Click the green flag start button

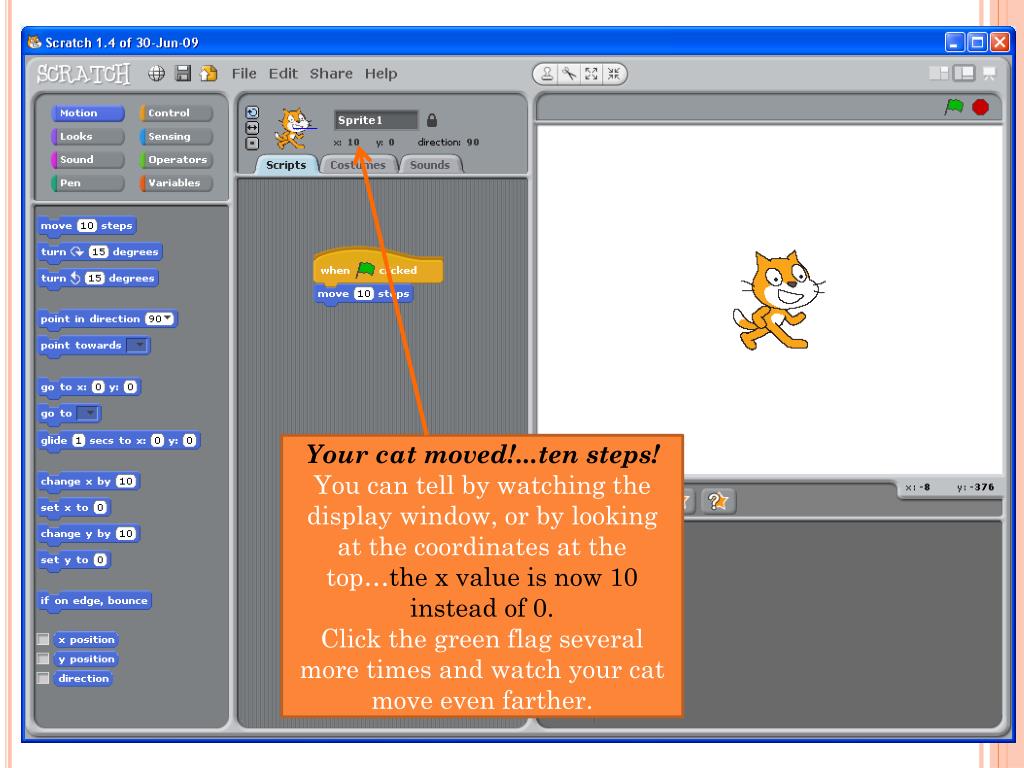pyautogui.click(x=954, y=106)
